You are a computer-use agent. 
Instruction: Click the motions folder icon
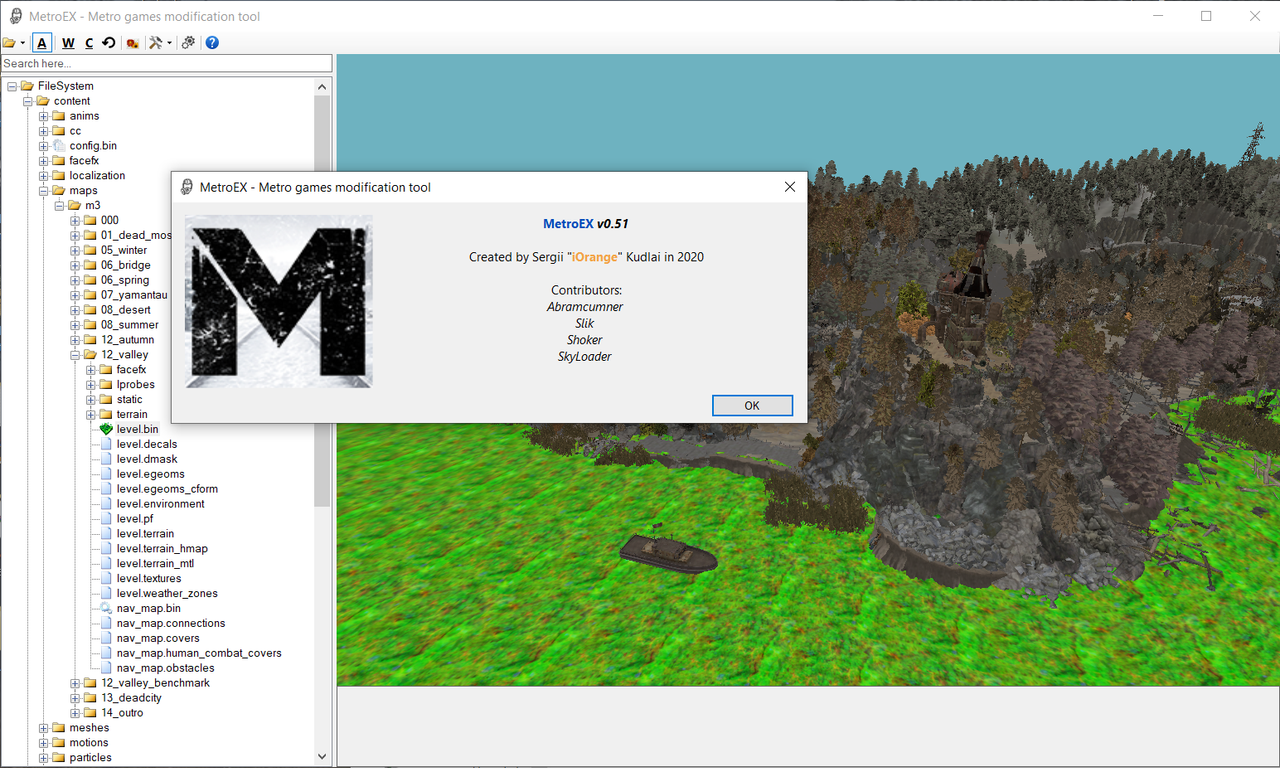click(59, 743)
